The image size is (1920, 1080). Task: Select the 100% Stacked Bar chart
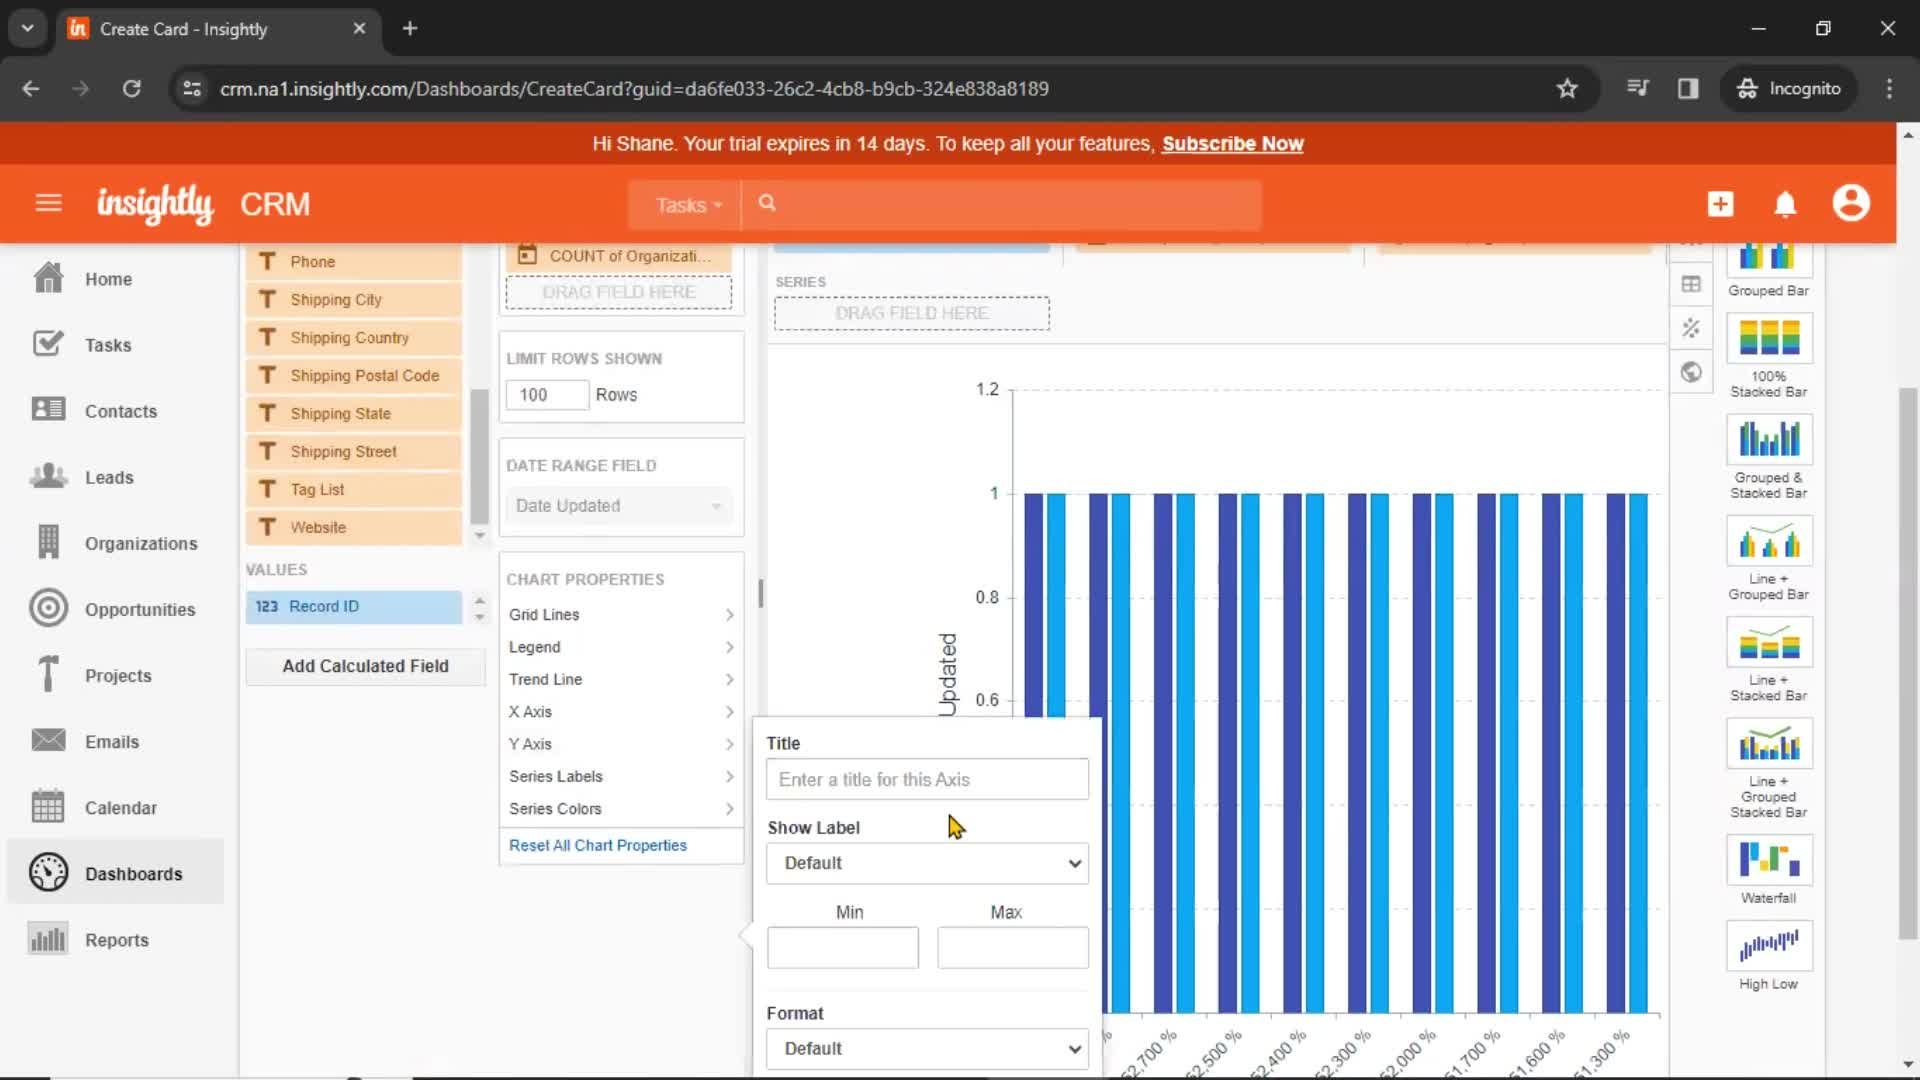pyautogui.click(x=1768, y=358)
